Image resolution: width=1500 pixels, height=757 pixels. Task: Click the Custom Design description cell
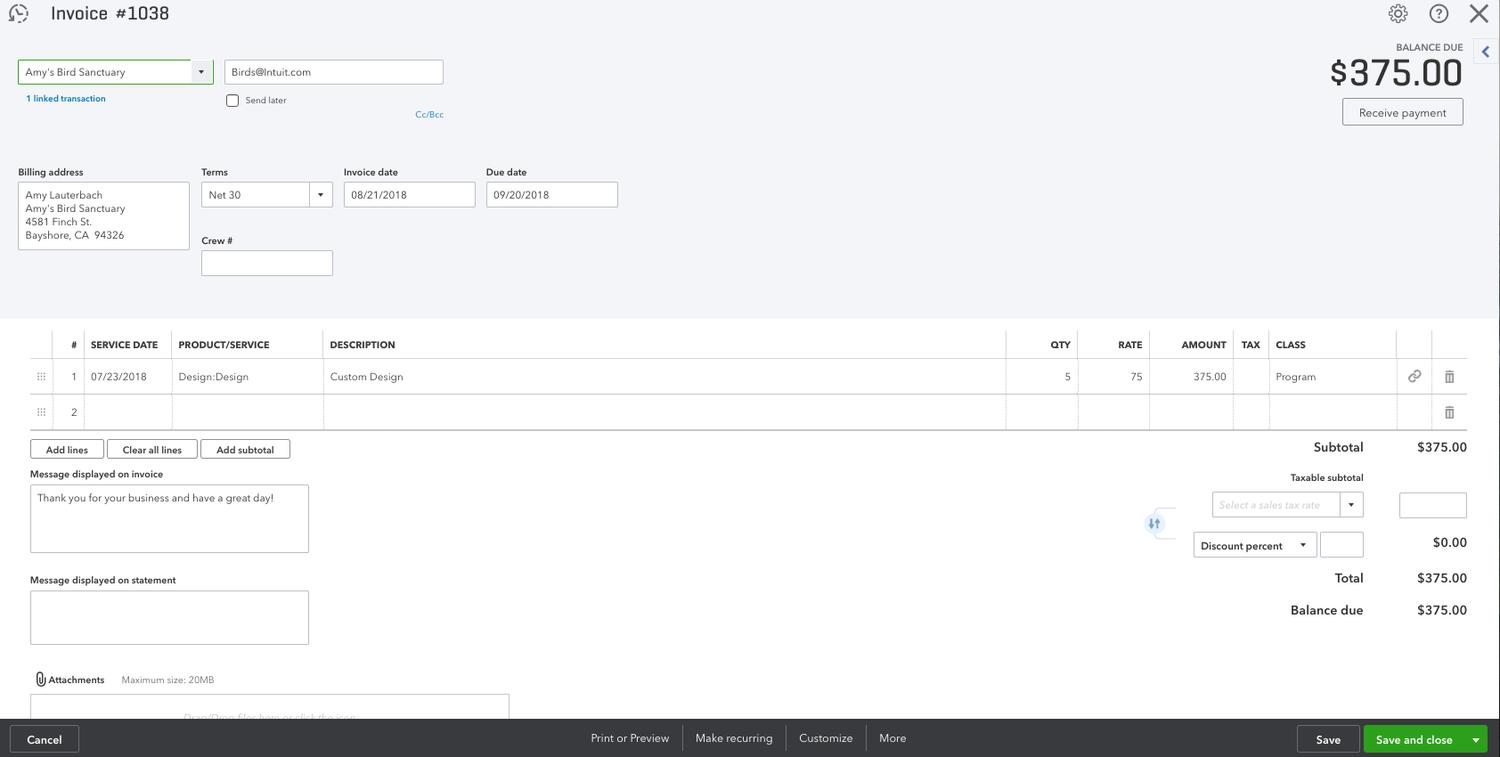664,377
